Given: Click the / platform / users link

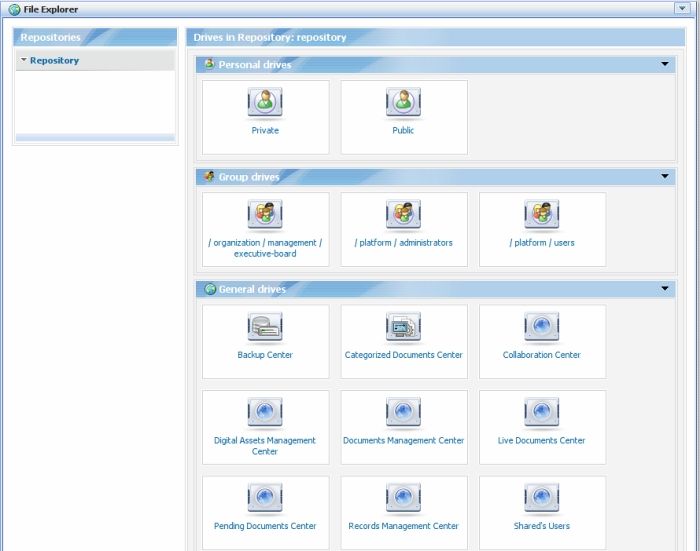Looking at the screenshot, I should [542, 243].
